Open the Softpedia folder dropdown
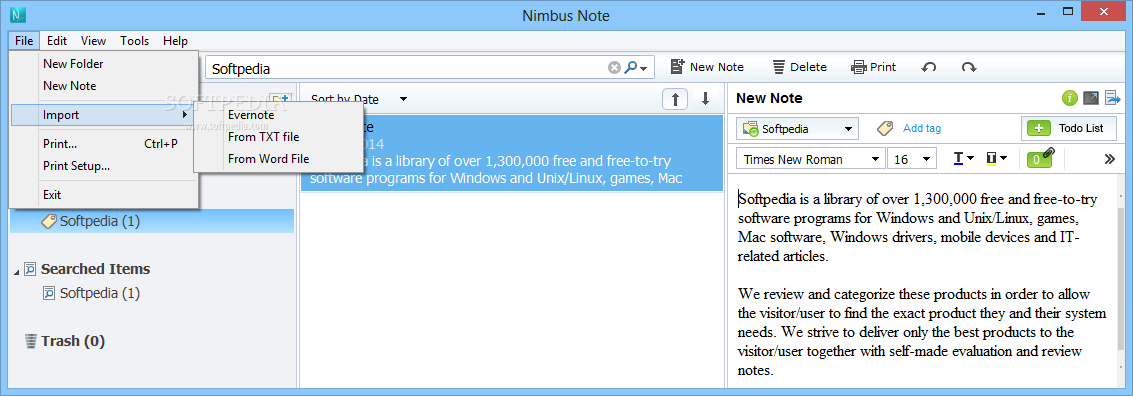 (x=797, y=129)
